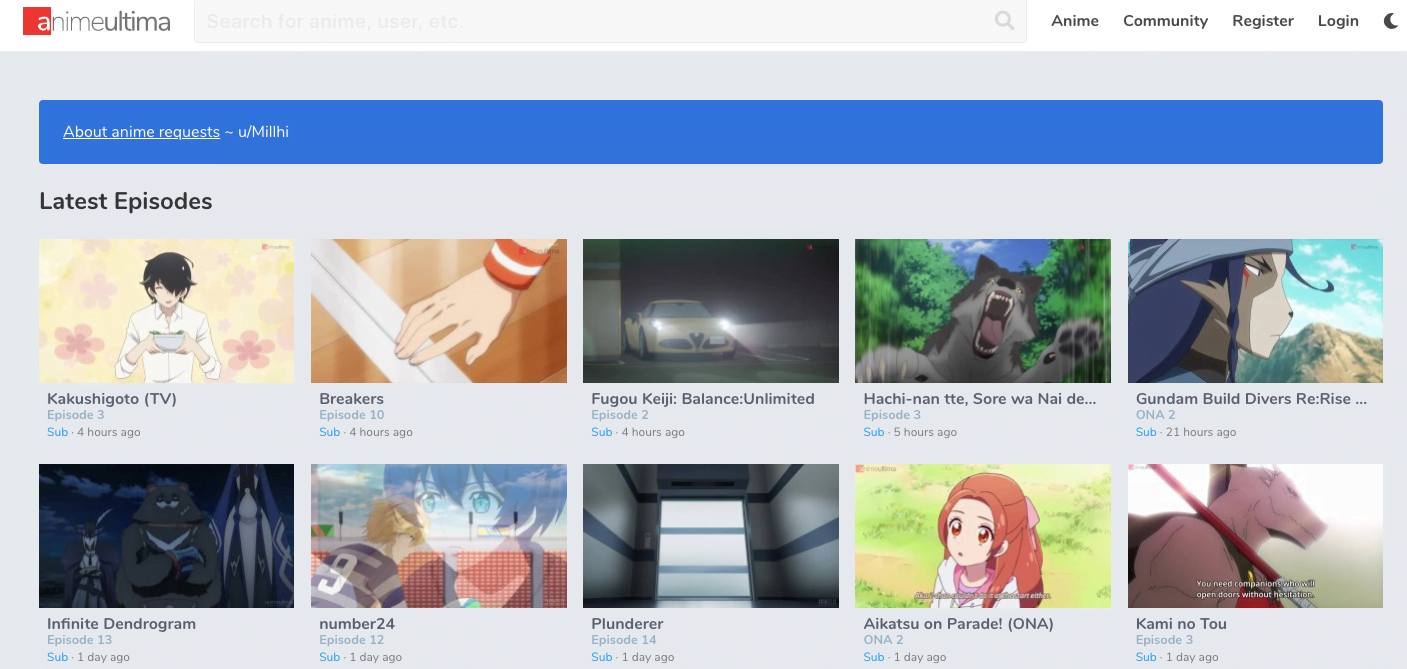The width and height of the screenshot is (1407, 669).
Task: Toggle dark mode moon icon
Action: 1391,21
